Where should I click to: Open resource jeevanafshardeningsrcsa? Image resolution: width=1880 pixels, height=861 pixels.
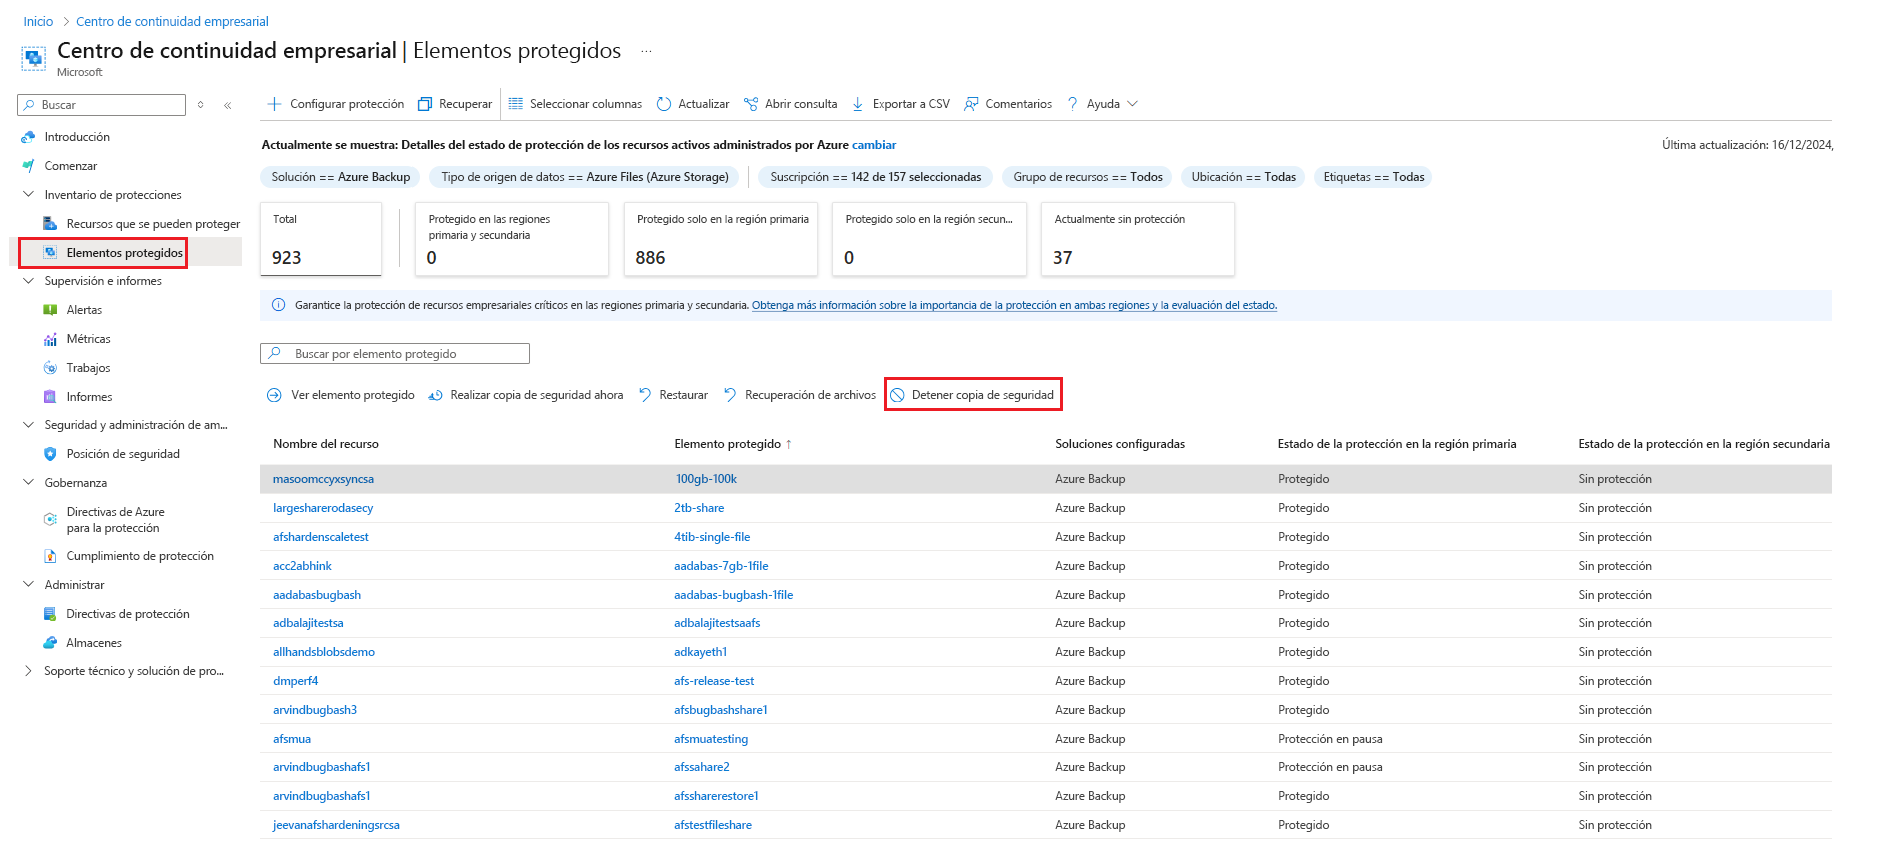click(336, 825)
